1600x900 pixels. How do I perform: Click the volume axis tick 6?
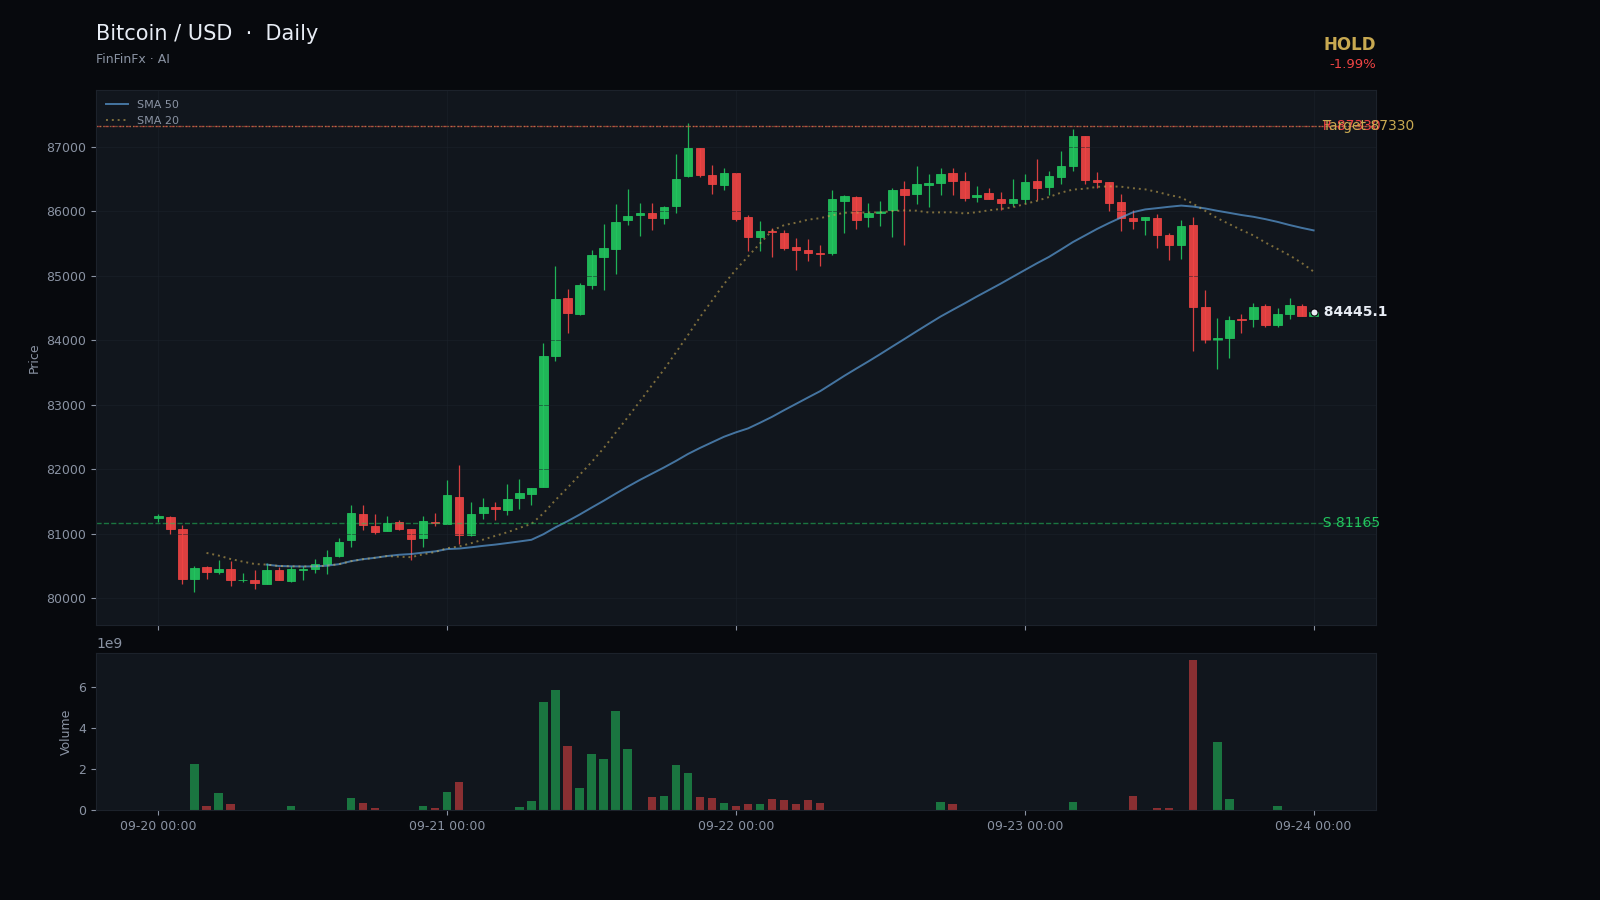point(83,688)
